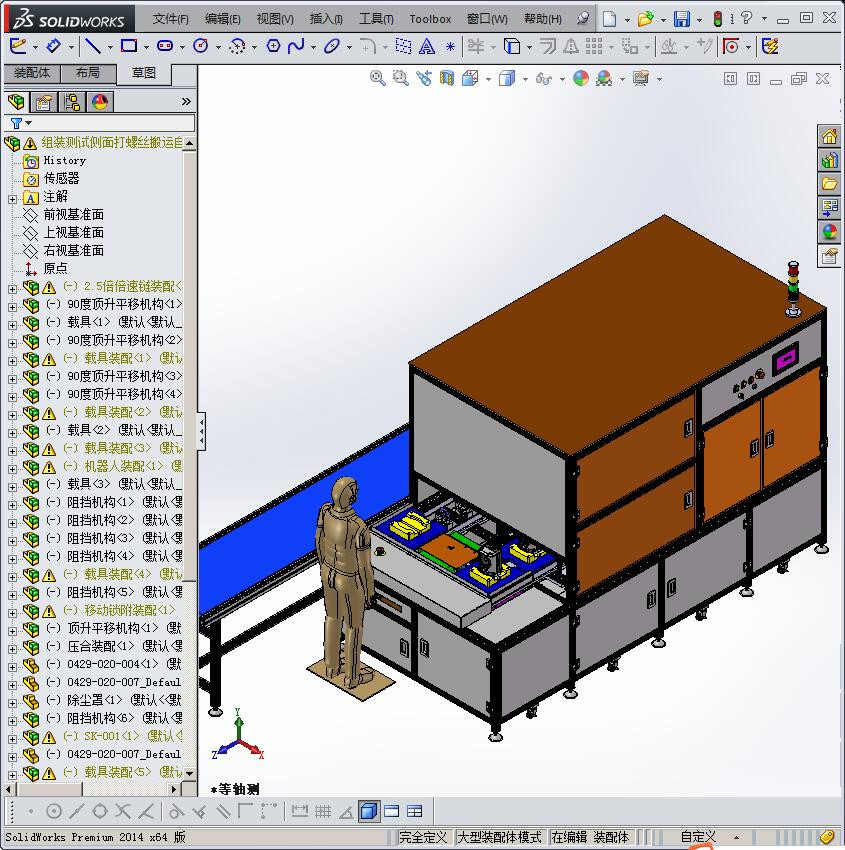Select the Line sketch tool
The height and width of the screenshot is (850, 845).
[x=93, y=46]
